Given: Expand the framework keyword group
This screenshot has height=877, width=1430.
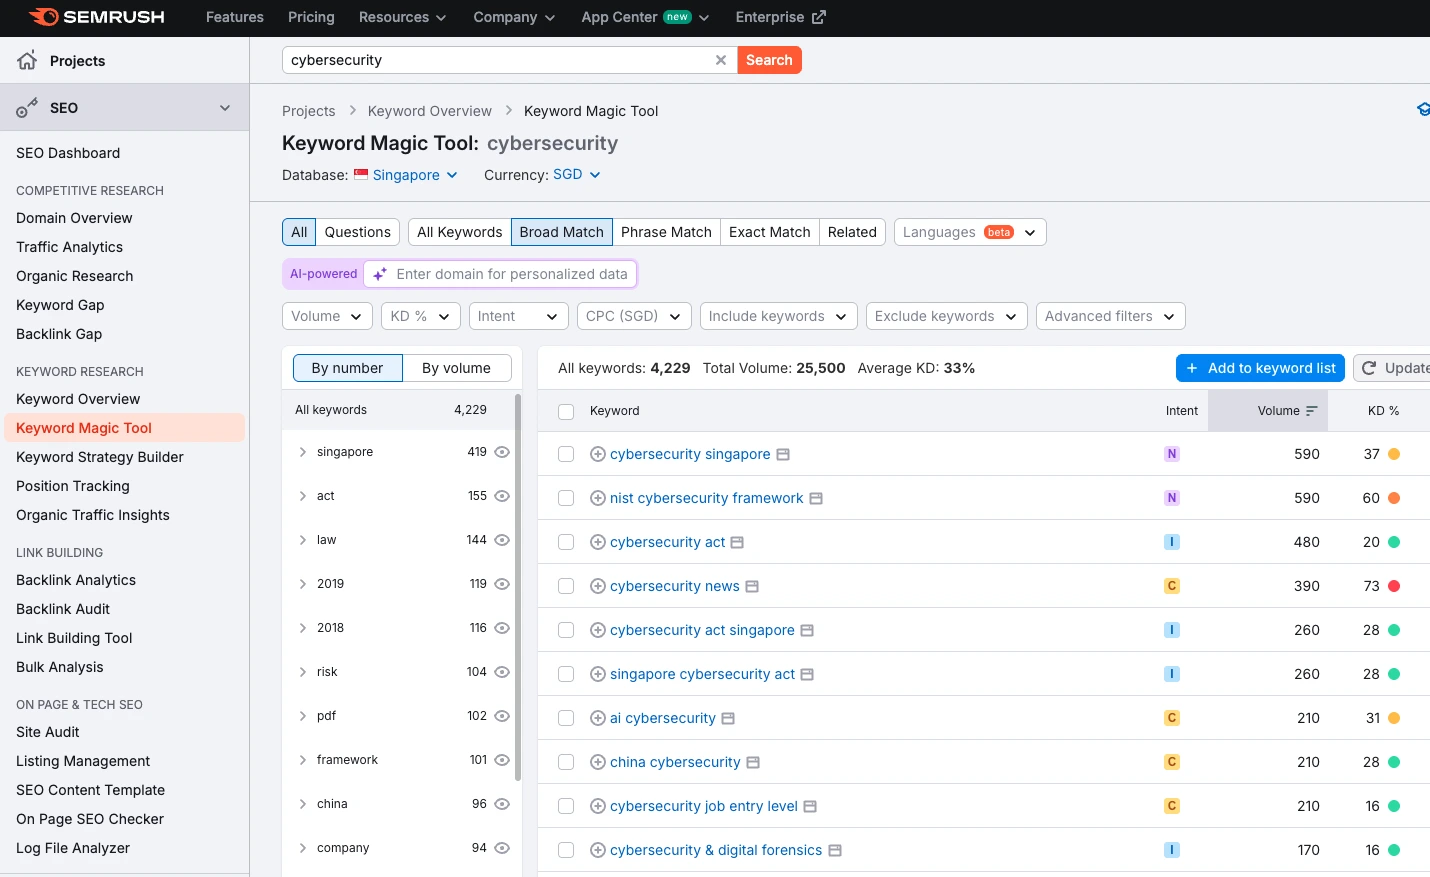Looking at the screenshot, I should click(x=302, y=760).
